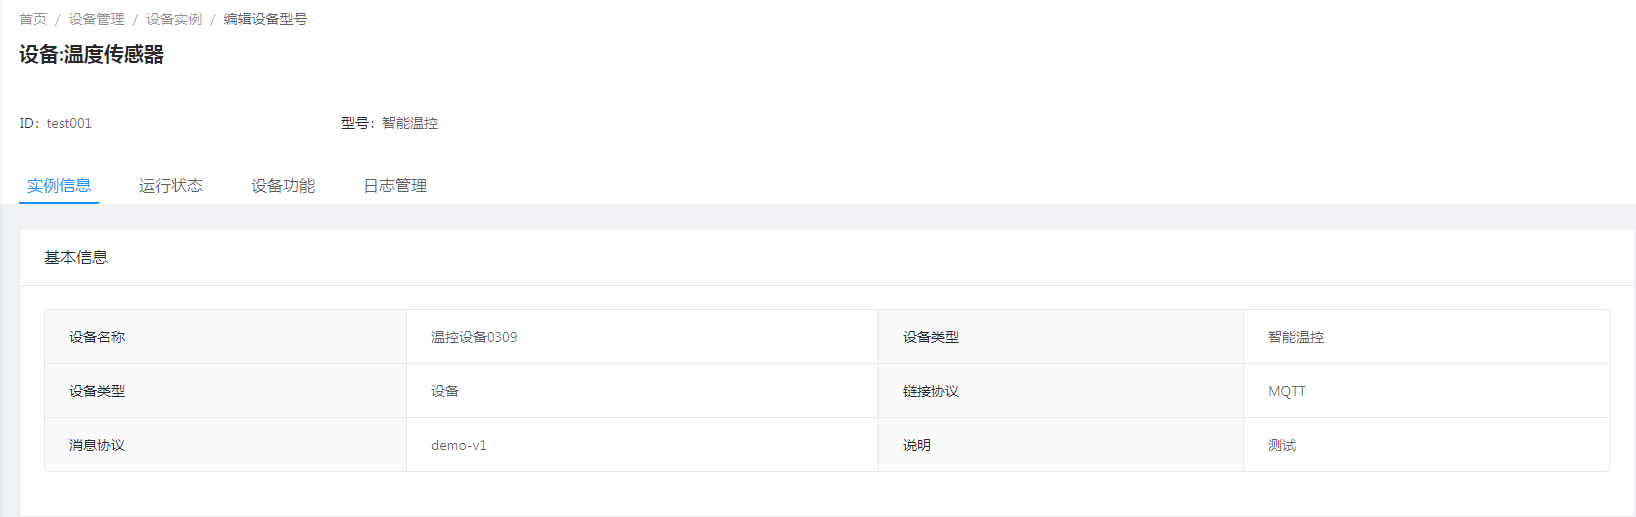The image size is (1636, 517).
Task: Select the 实例信息 tab
Action: click(59, 186)
